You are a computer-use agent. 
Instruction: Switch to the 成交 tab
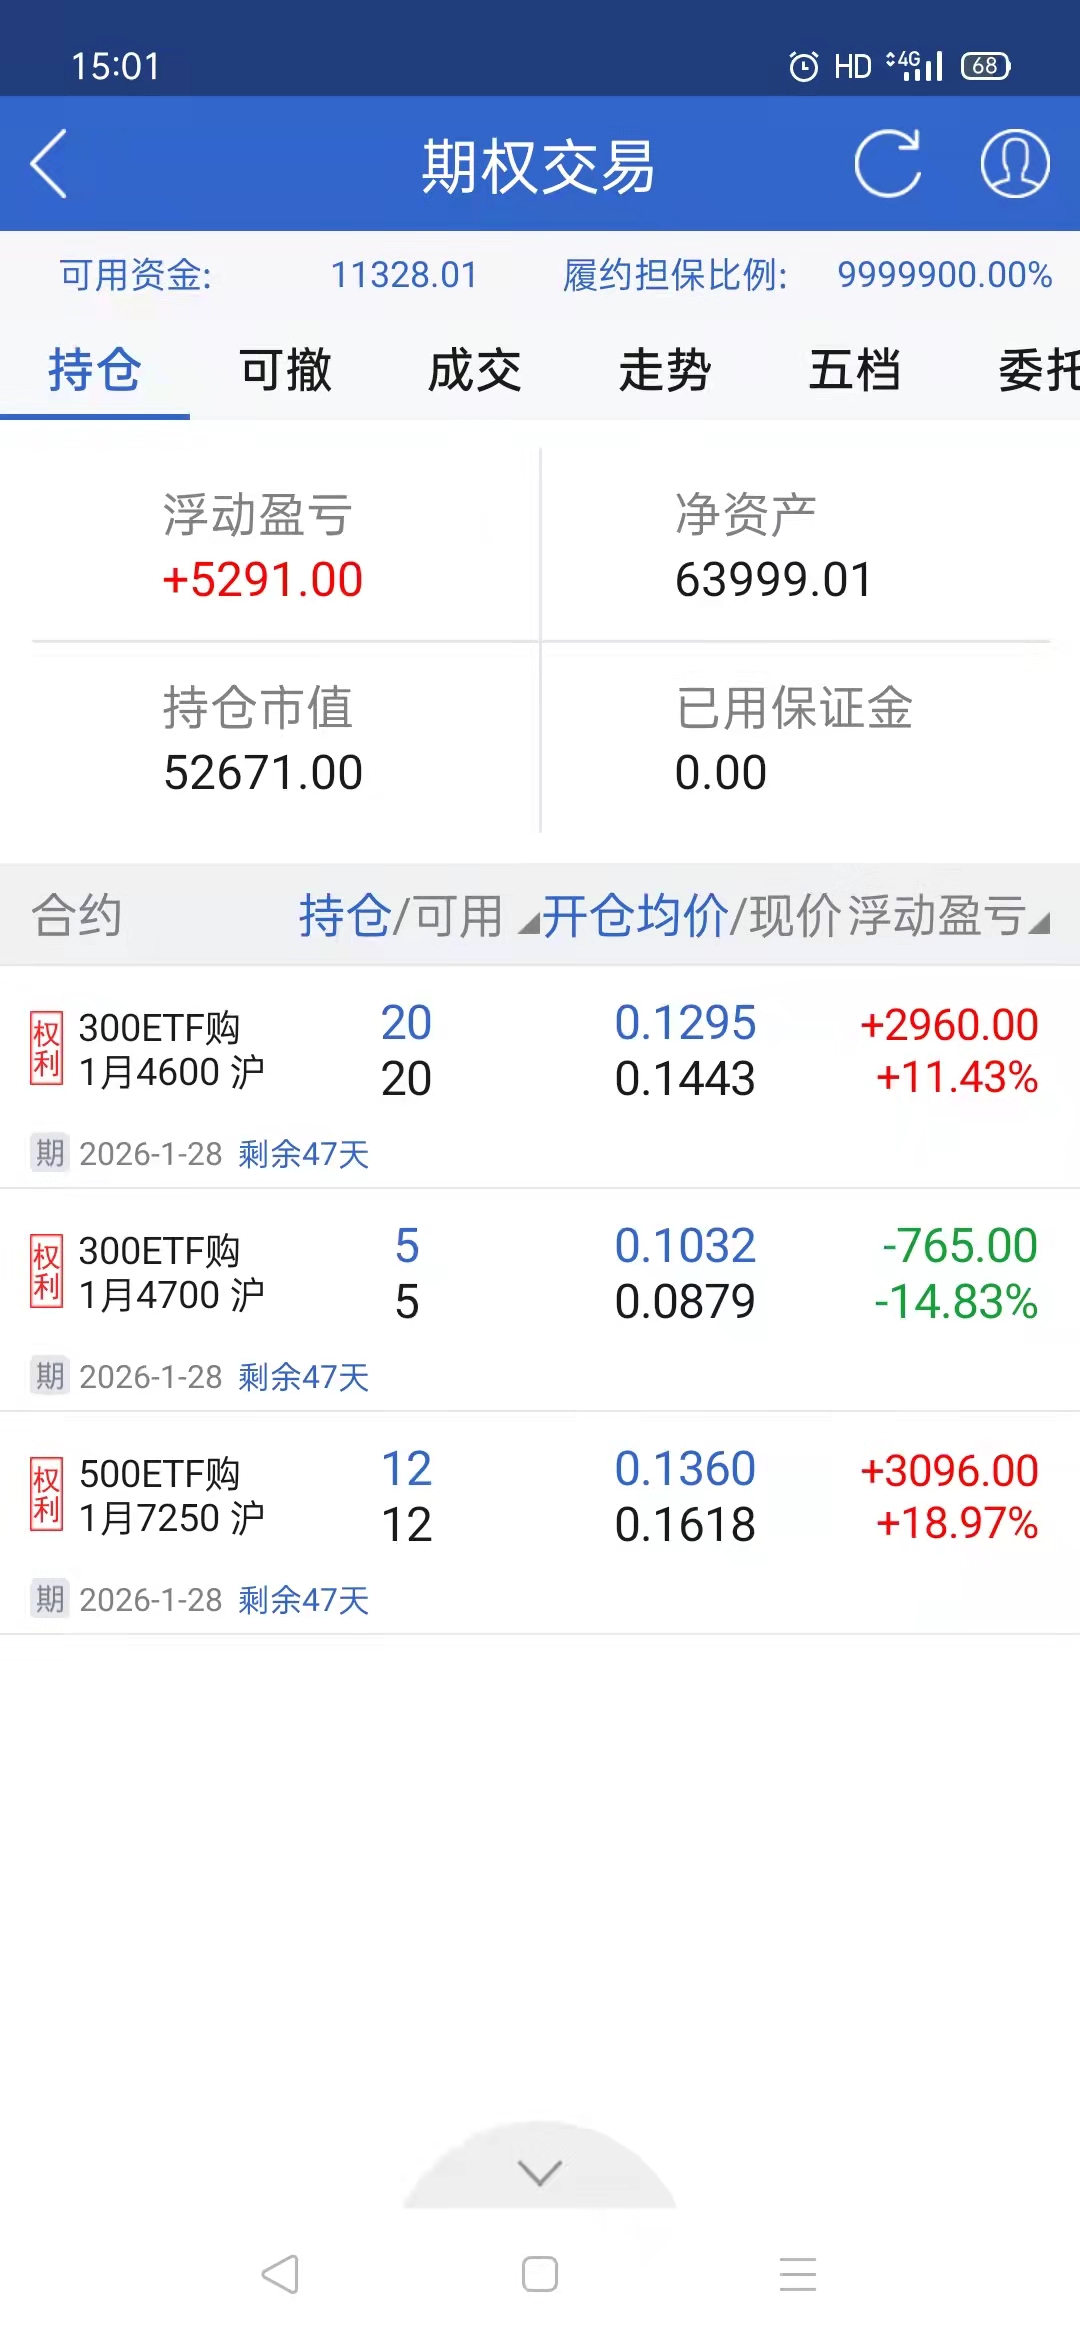(475, 370)
